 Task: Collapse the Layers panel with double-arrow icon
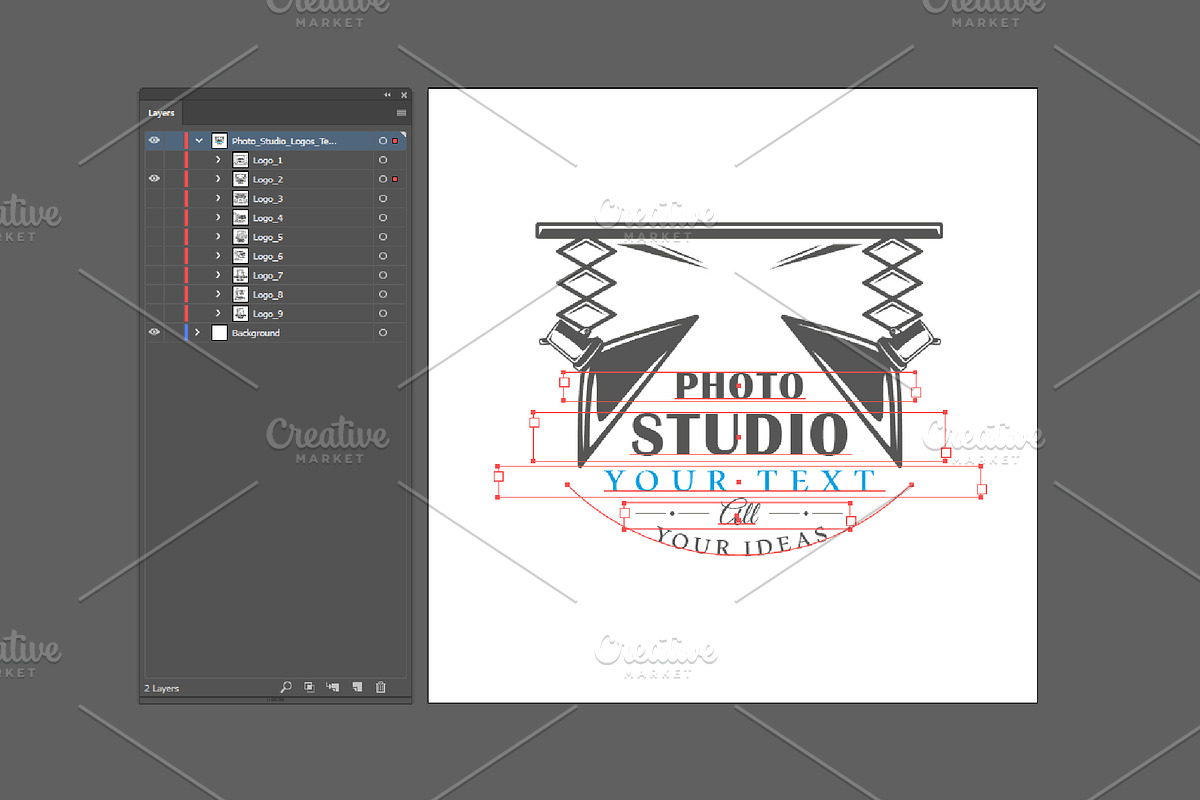388,95
